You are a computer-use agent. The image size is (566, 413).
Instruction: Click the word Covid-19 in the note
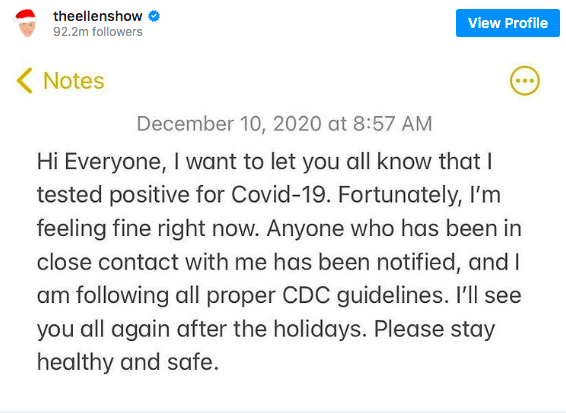pyautogui.click(x=280, y=195)
